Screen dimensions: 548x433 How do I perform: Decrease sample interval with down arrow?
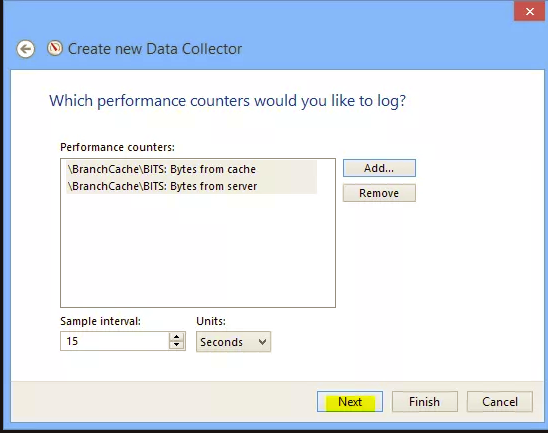(176, 345)
